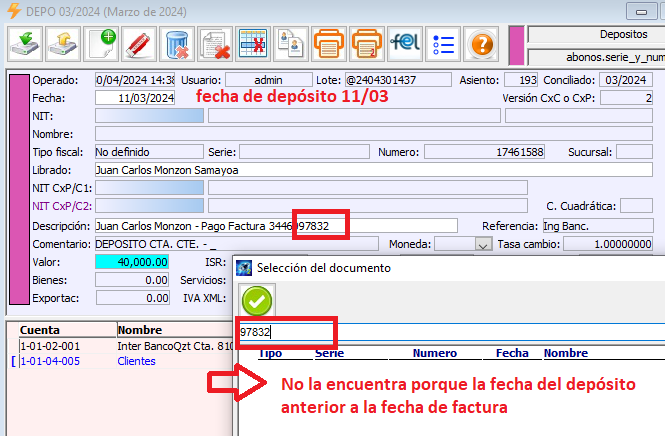The width and height of the screenshot is (665, 436).
Task: Click the magenta color block in toolbar
Action: (x=516, y=45)
